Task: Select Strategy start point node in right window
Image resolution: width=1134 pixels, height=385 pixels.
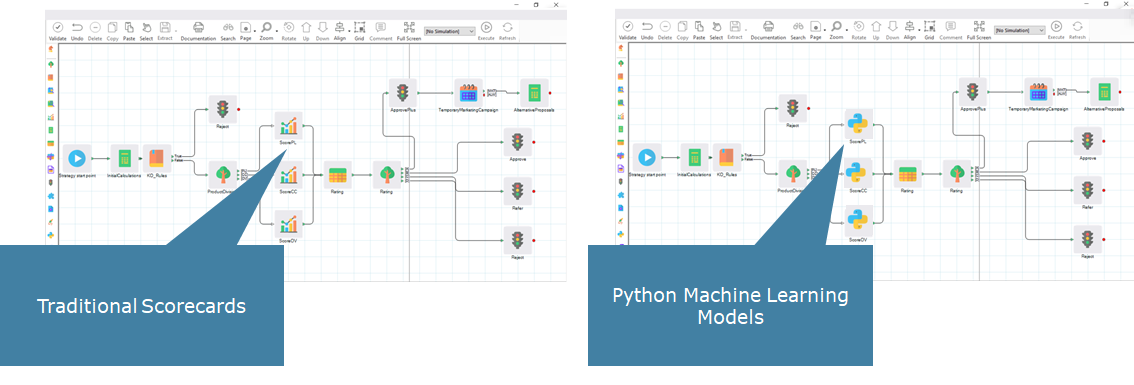Action: (x=647, y=158)
